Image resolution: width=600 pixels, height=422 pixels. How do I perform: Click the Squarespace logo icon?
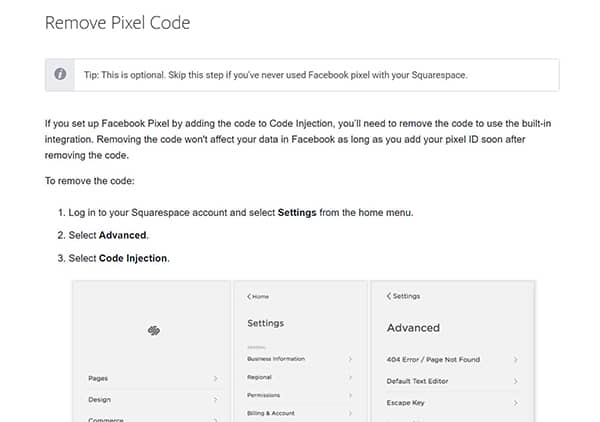click(154, 330)
